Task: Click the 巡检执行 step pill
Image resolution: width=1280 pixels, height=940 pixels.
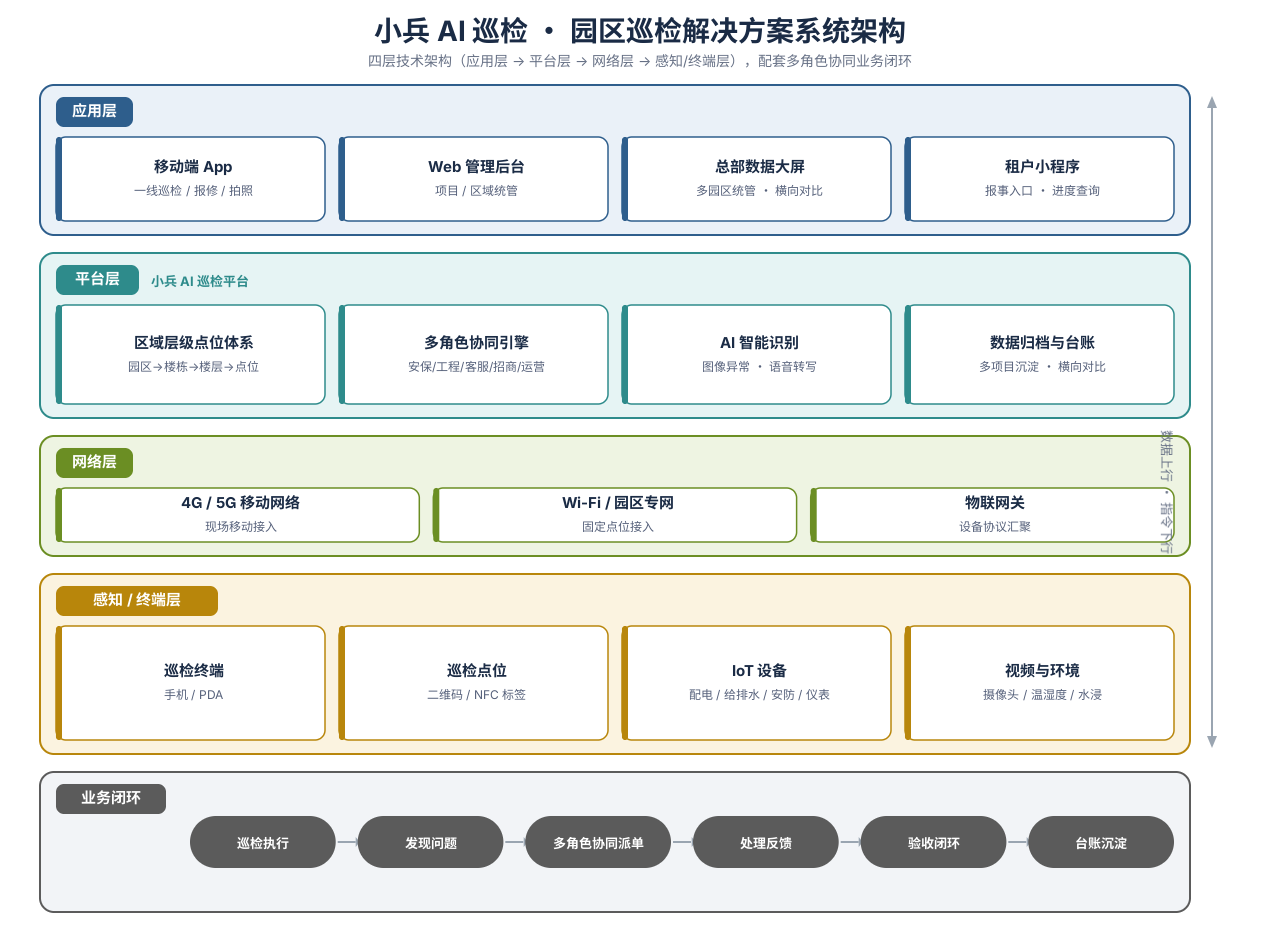Action: coord(263,842)
